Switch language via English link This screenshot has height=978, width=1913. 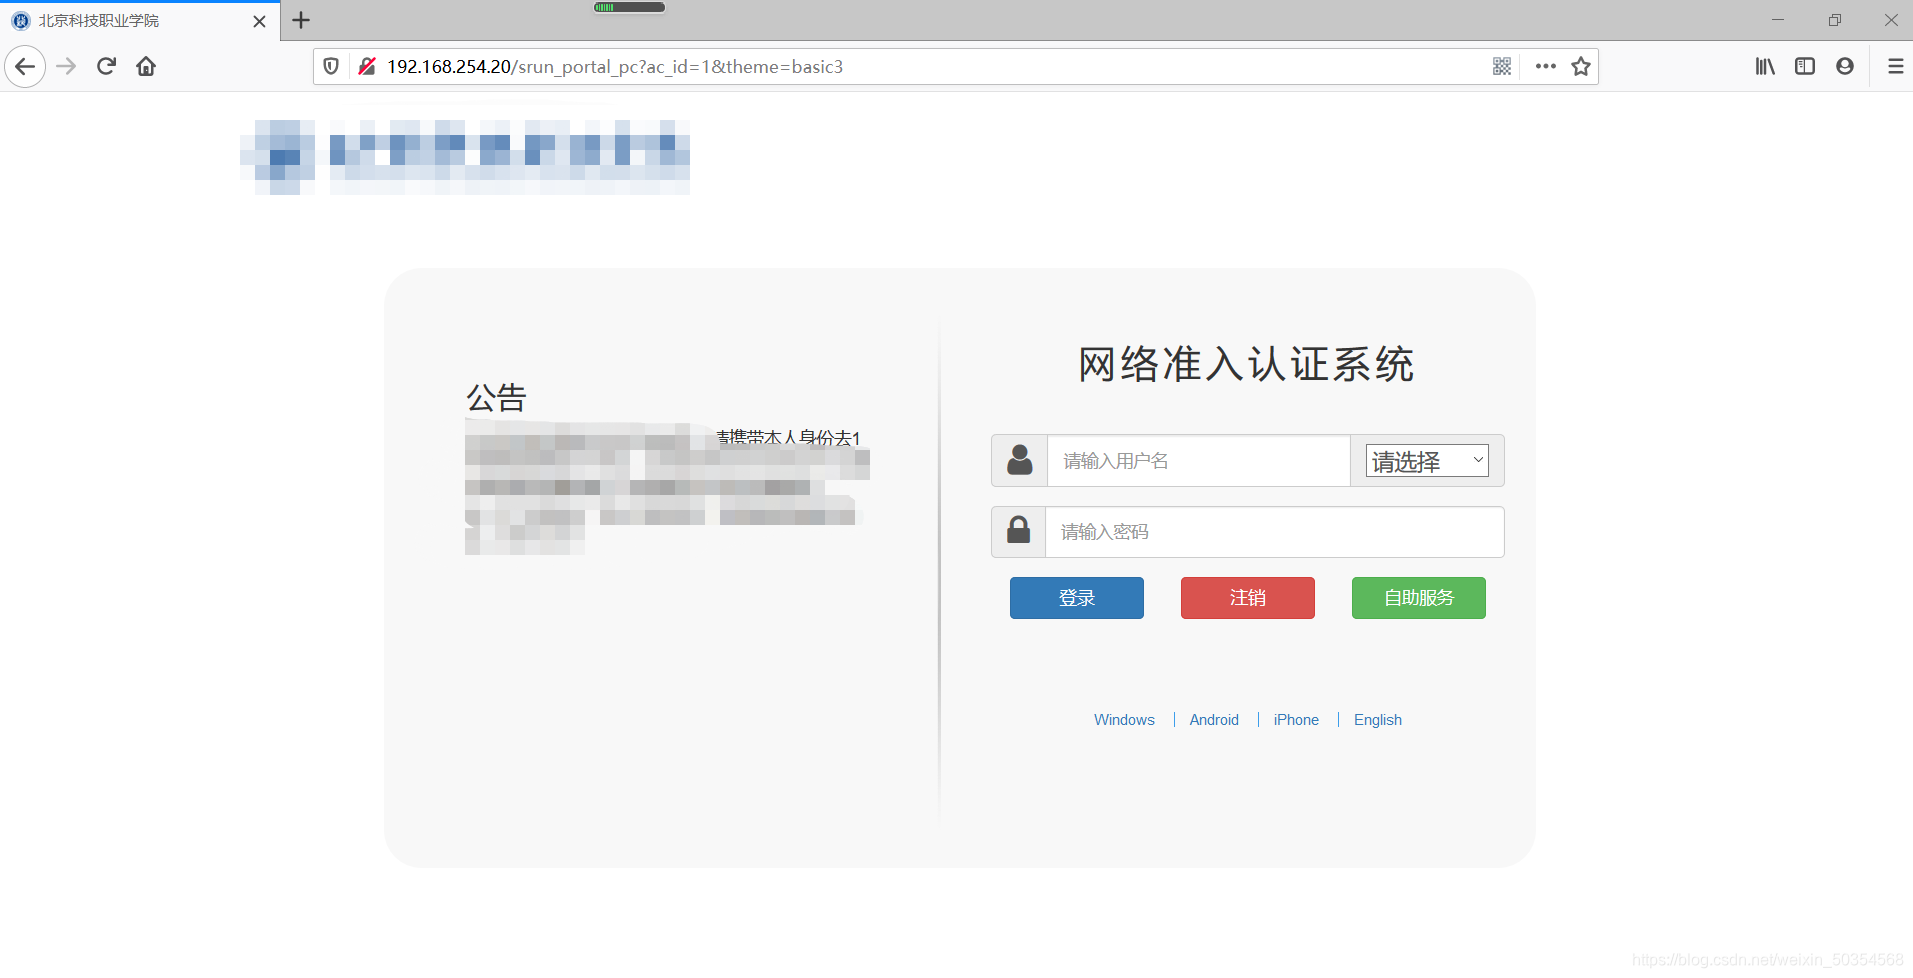click(x=1378, y=720)
